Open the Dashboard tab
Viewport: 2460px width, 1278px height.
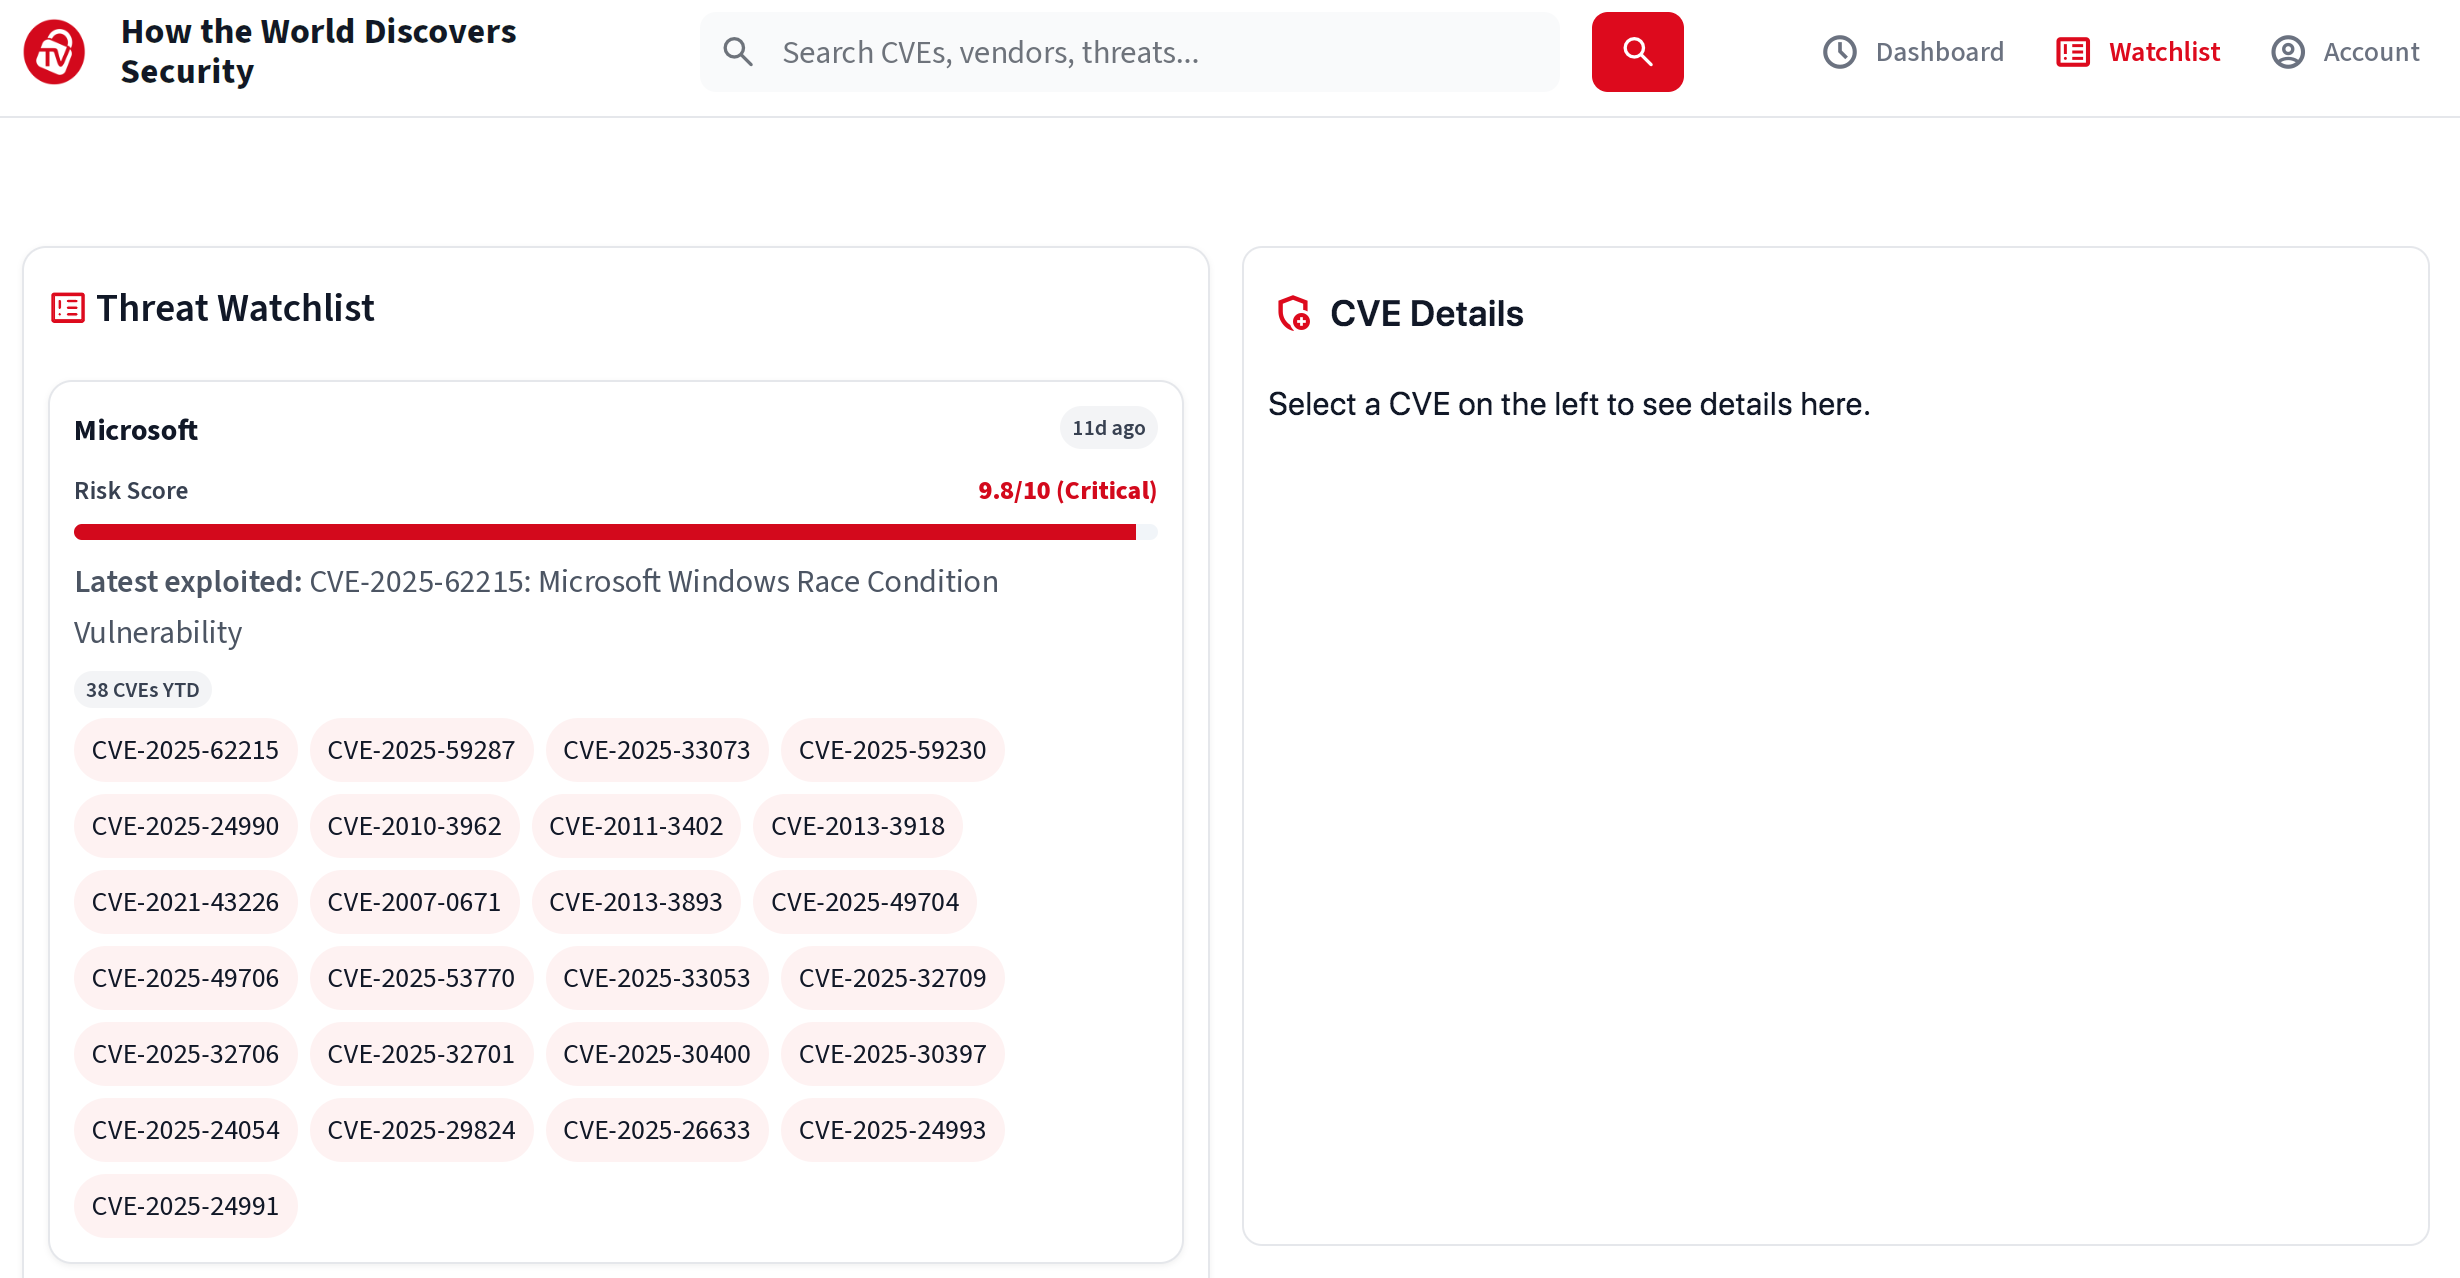pos(1913,52)
